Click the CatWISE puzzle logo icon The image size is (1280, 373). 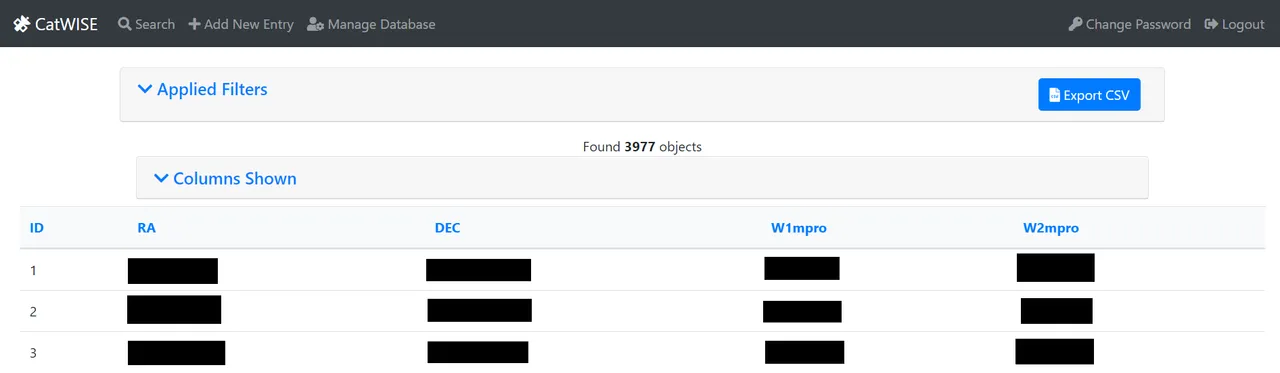pos(21,24)
